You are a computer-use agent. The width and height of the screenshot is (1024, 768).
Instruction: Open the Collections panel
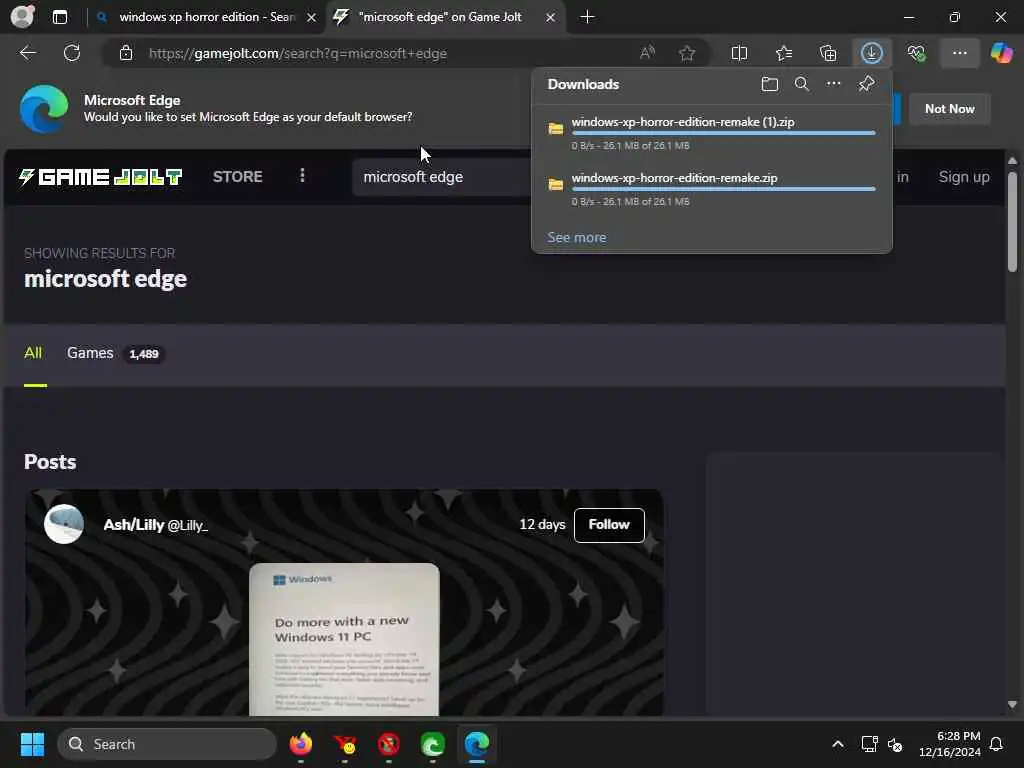[x=828, y=53]
